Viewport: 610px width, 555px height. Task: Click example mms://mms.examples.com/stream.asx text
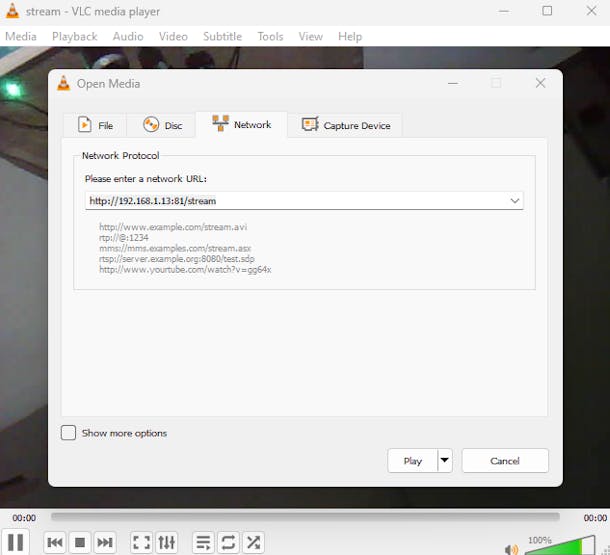[x=175, y=248]
